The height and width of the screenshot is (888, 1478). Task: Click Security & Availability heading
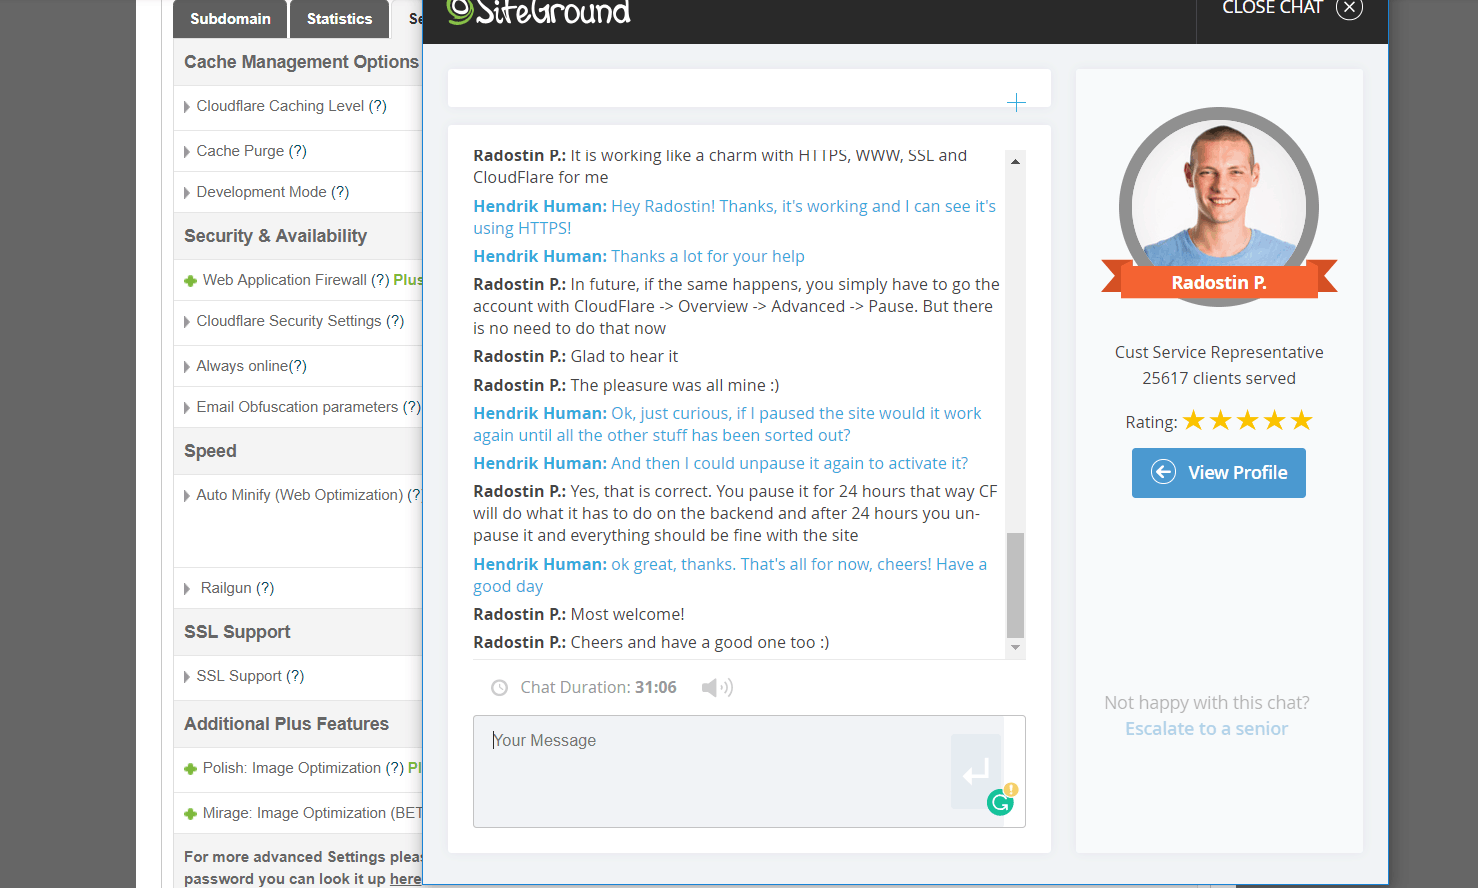(x=275, y=236)
